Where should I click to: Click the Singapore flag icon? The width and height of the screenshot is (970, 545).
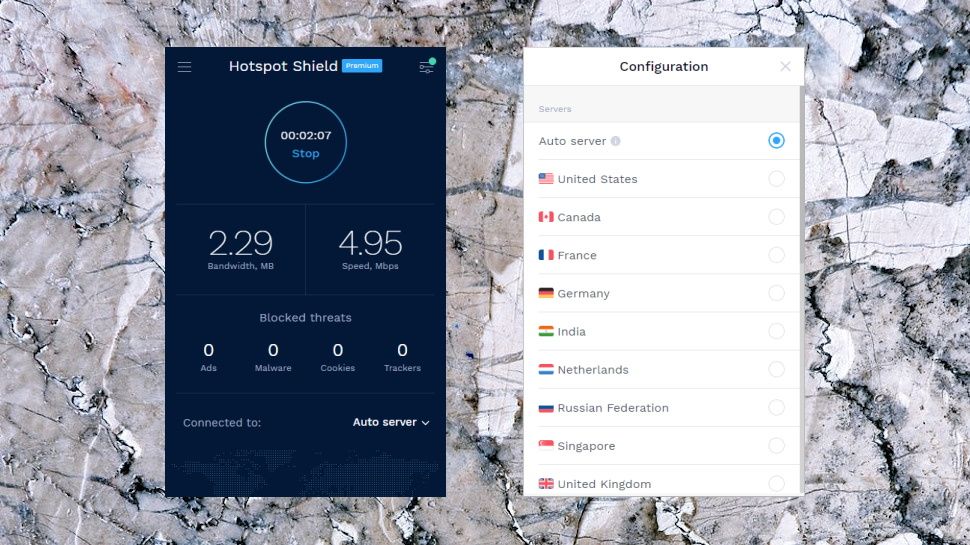546,445
